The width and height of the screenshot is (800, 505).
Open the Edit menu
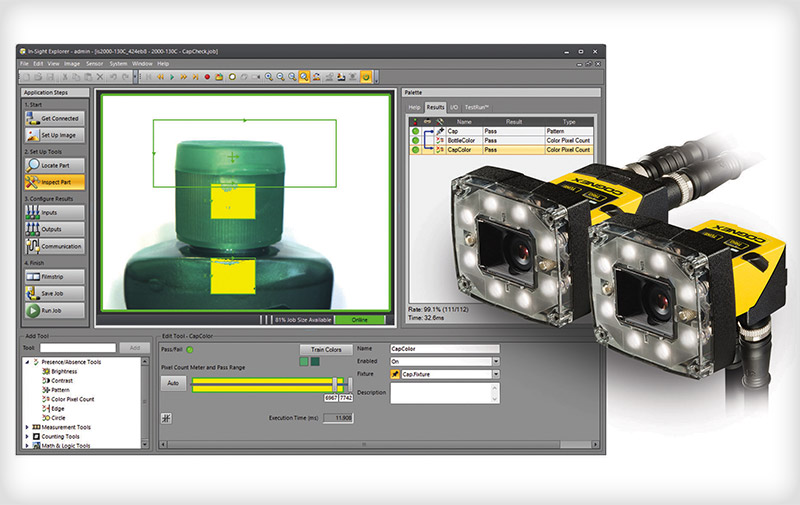pyautogui.click(x=38, y=64)
